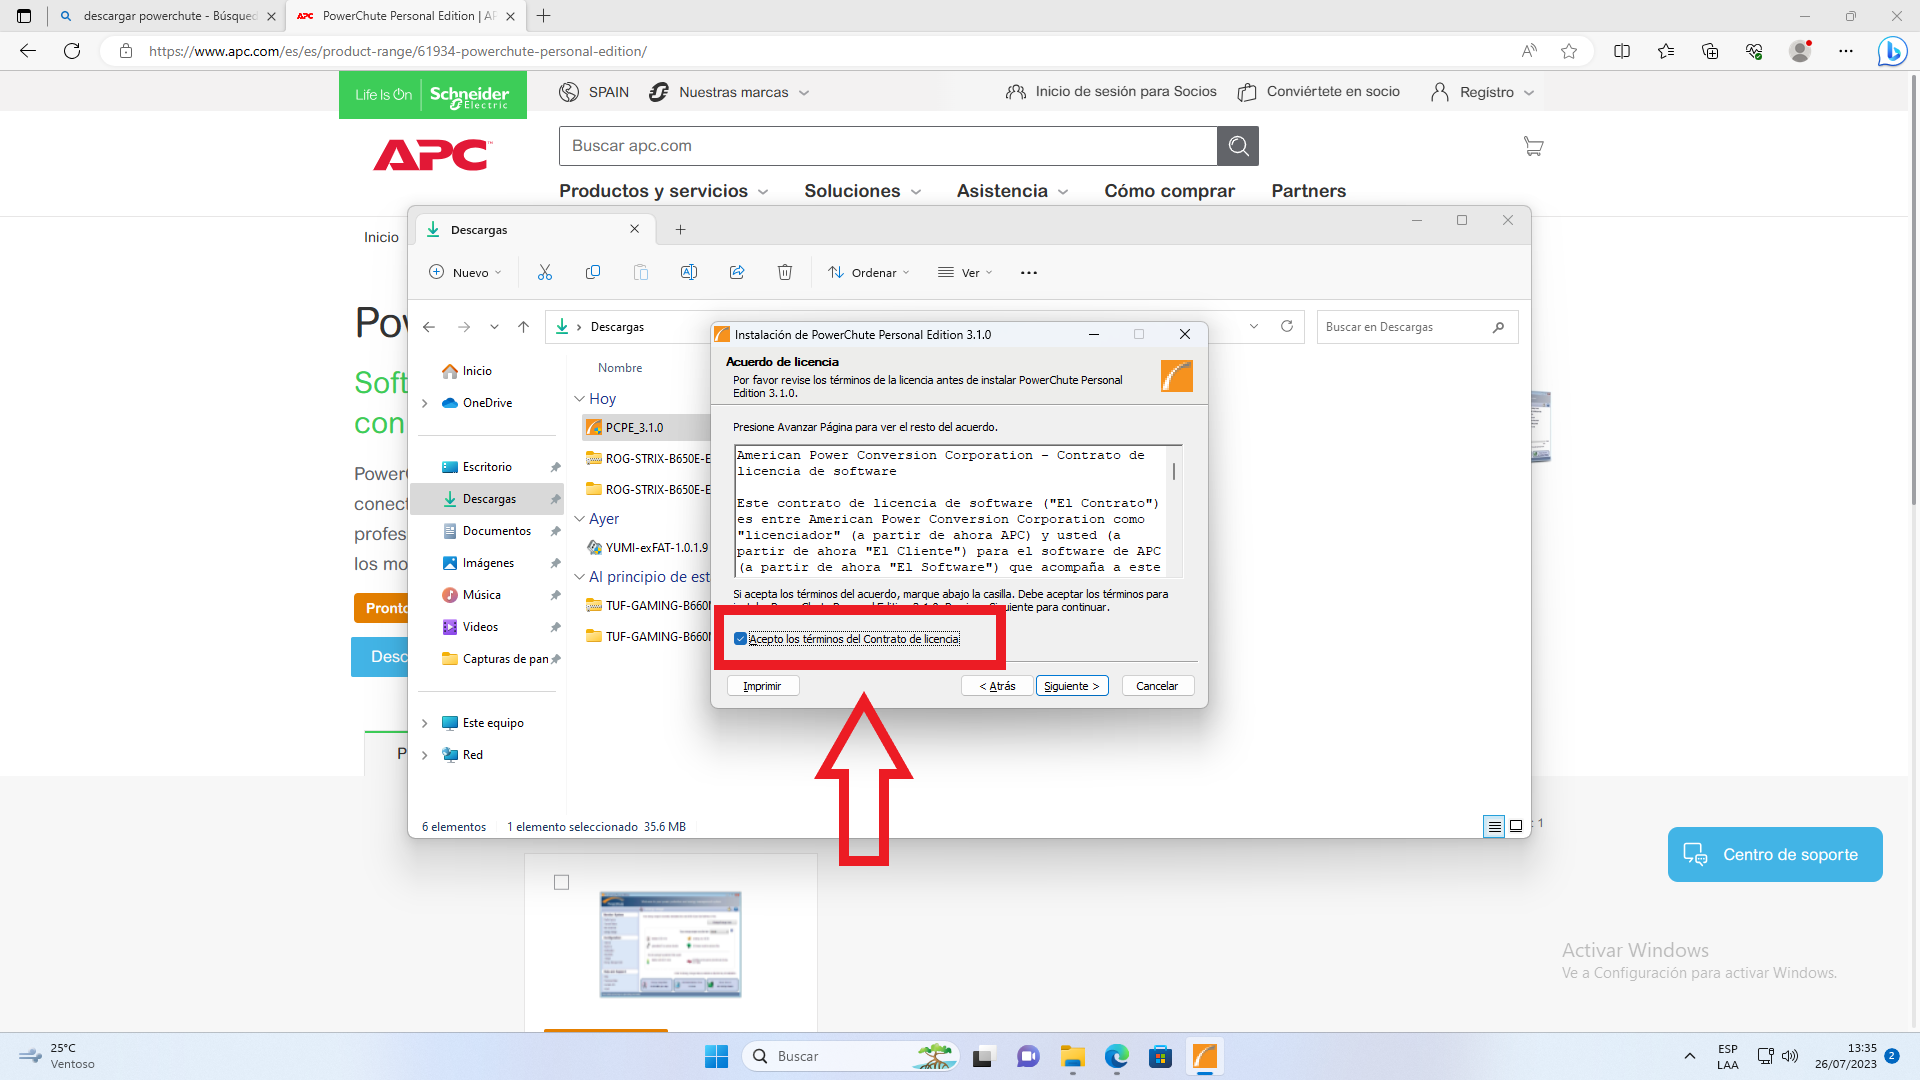Click the apc.com search magnifier button

pos(1238,146)
